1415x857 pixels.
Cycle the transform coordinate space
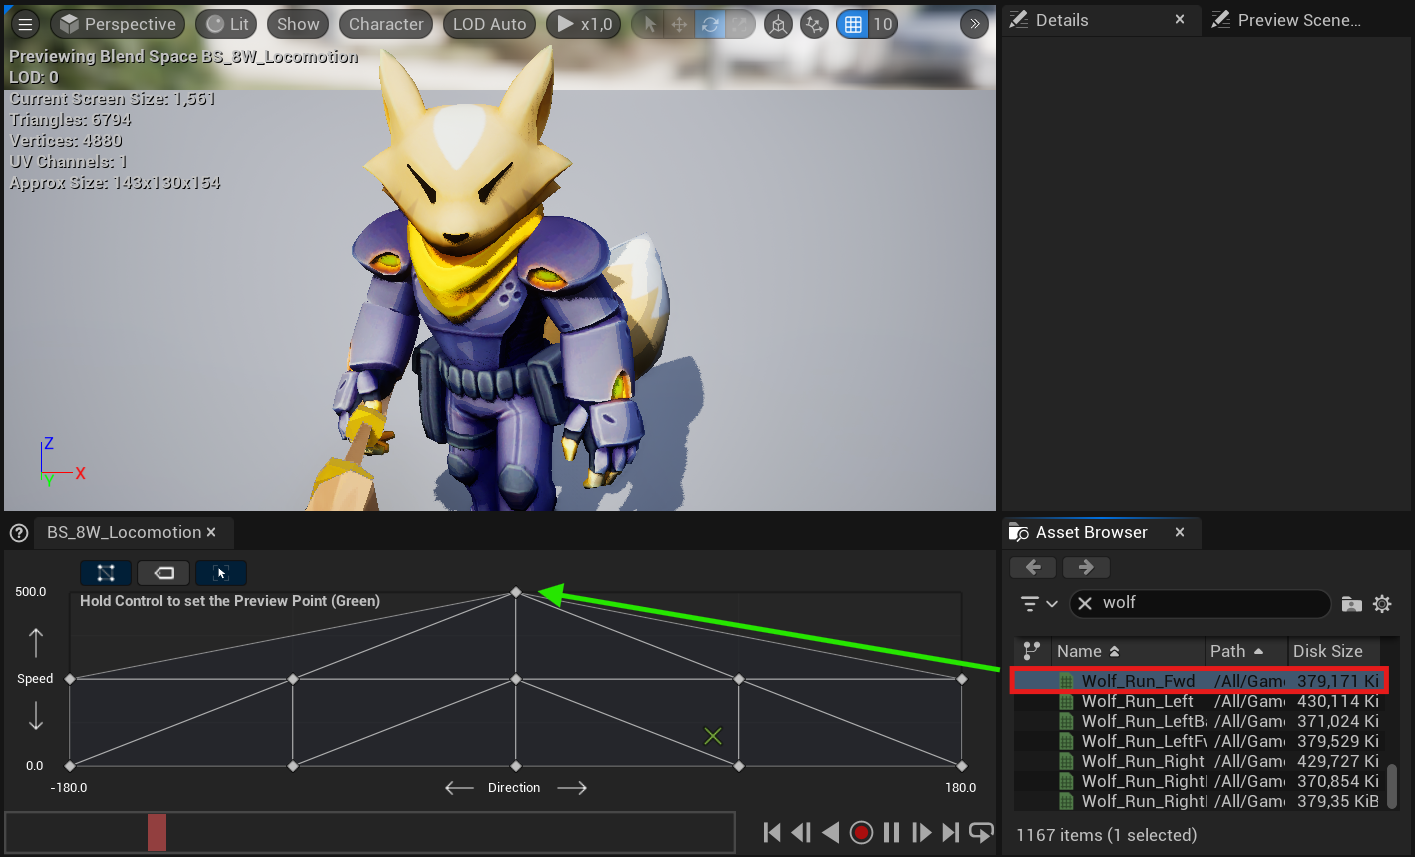[779, 24]
